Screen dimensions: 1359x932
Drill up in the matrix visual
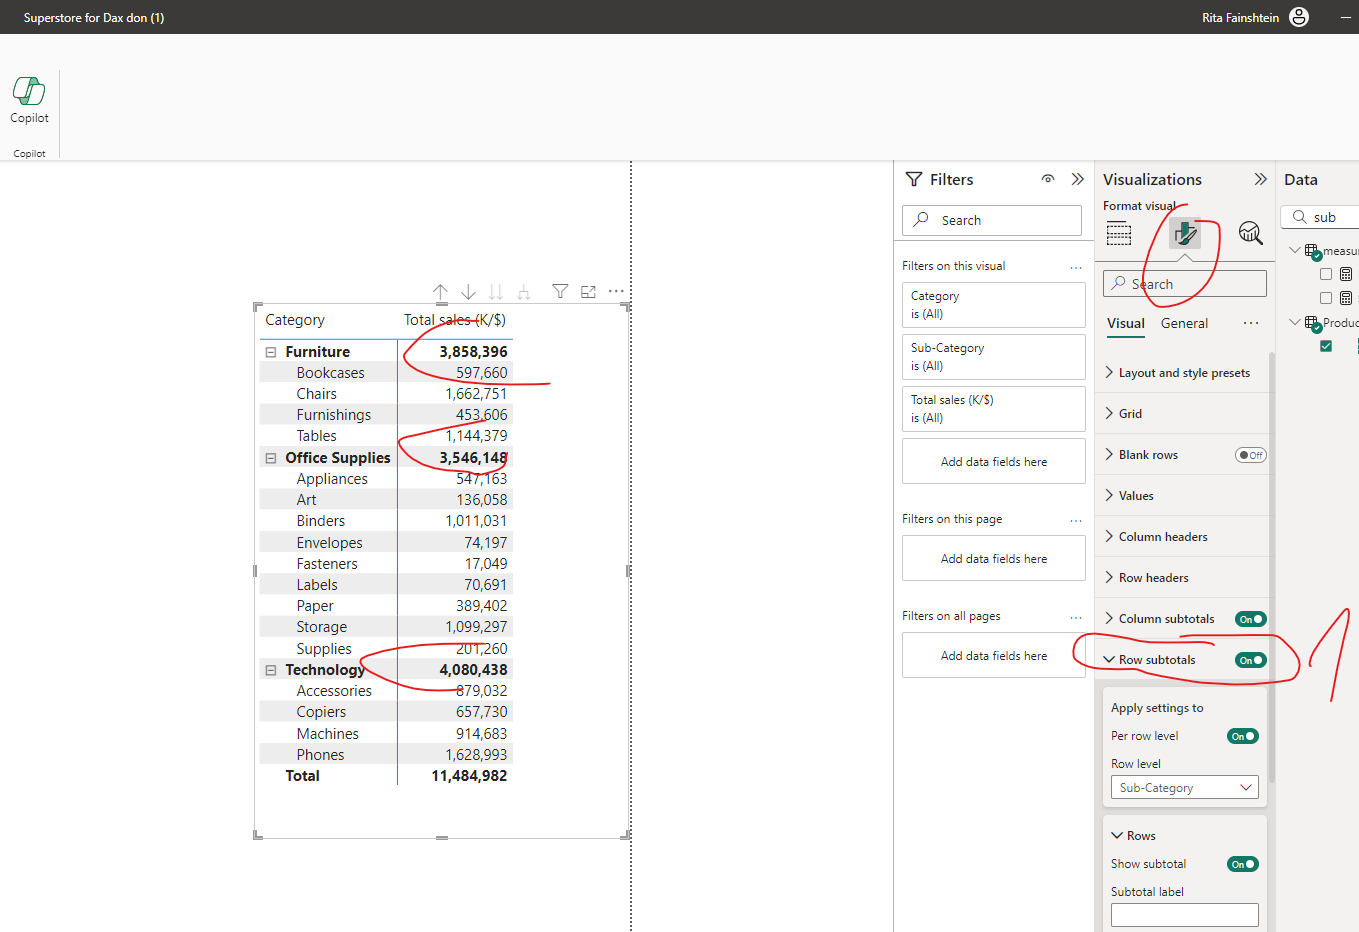coord(440,292)
